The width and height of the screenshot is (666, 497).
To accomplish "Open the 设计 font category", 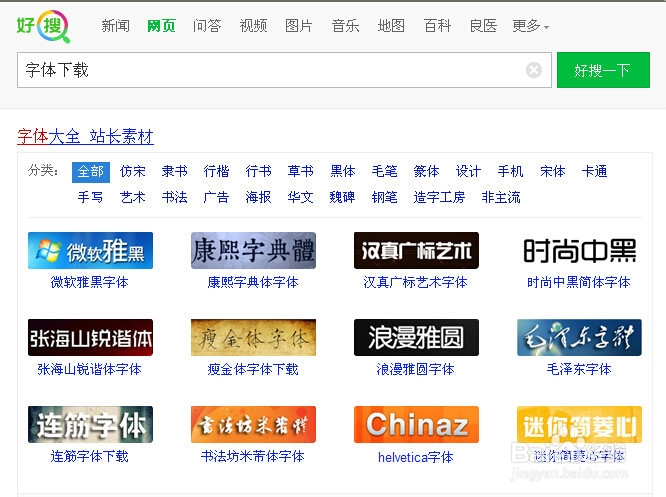I will pyautogui.click(x=468, y=172).
